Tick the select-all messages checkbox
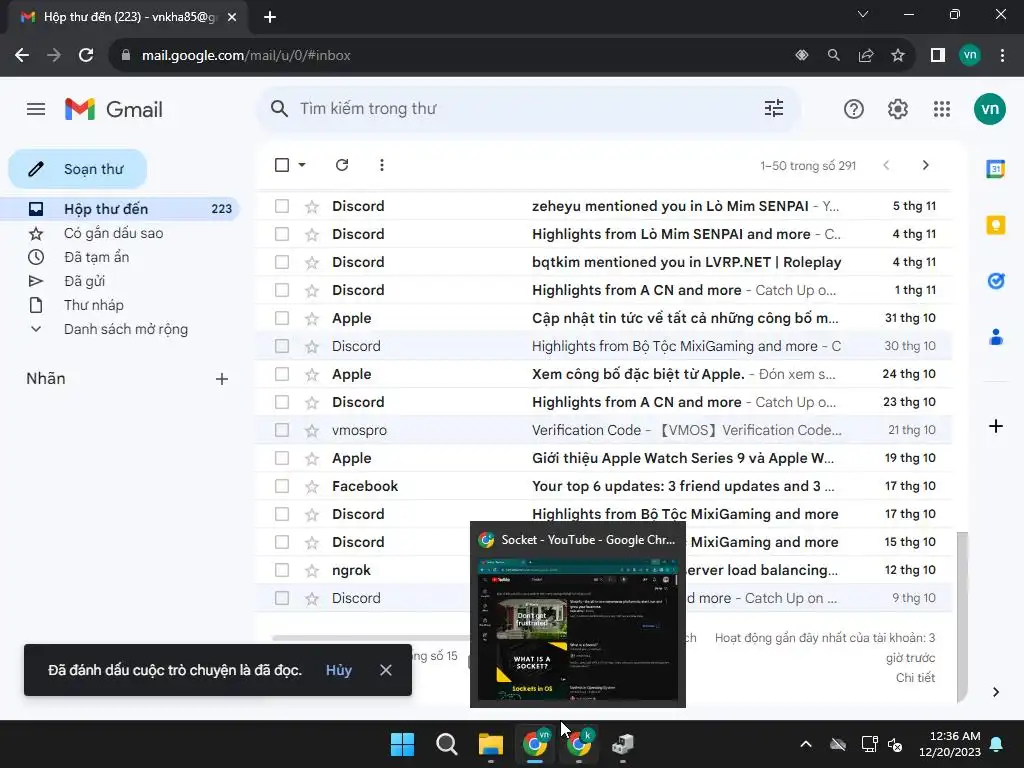This screenshot has width=1024, height=768. tap(281, 165)
